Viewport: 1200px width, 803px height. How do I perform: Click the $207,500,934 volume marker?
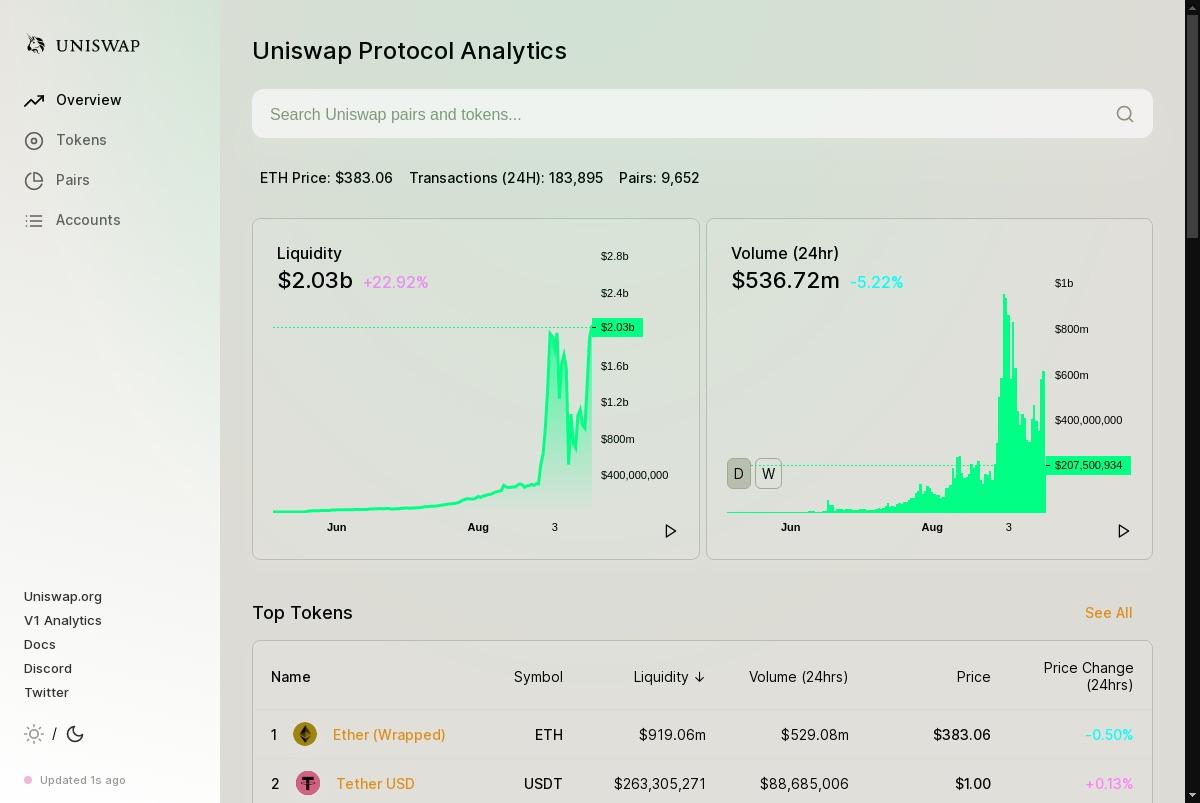[x=1088, y=465]
